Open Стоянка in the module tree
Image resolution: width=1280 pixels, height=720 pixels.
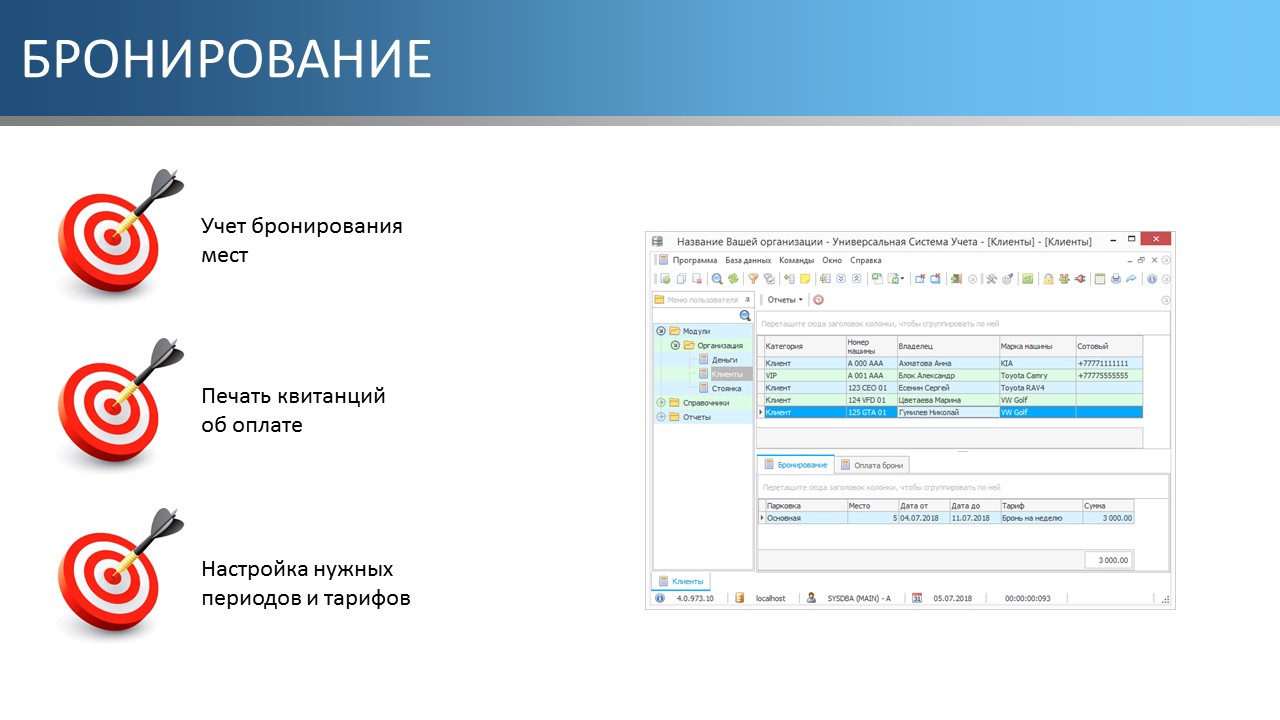click(x=726, y=388)
